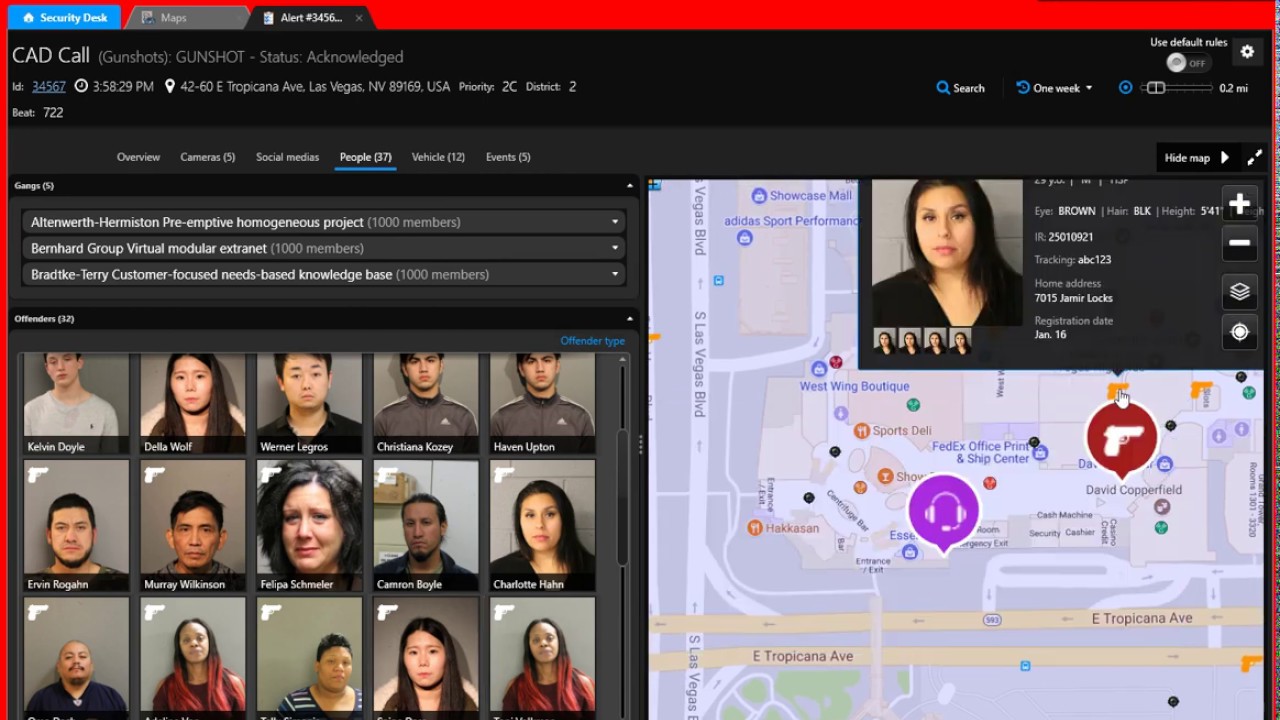Image resolution: width=1280 pixels, height=720 pixels.
Task: Close the Alert #3456 tab with its X
Action: click(359, 18)
